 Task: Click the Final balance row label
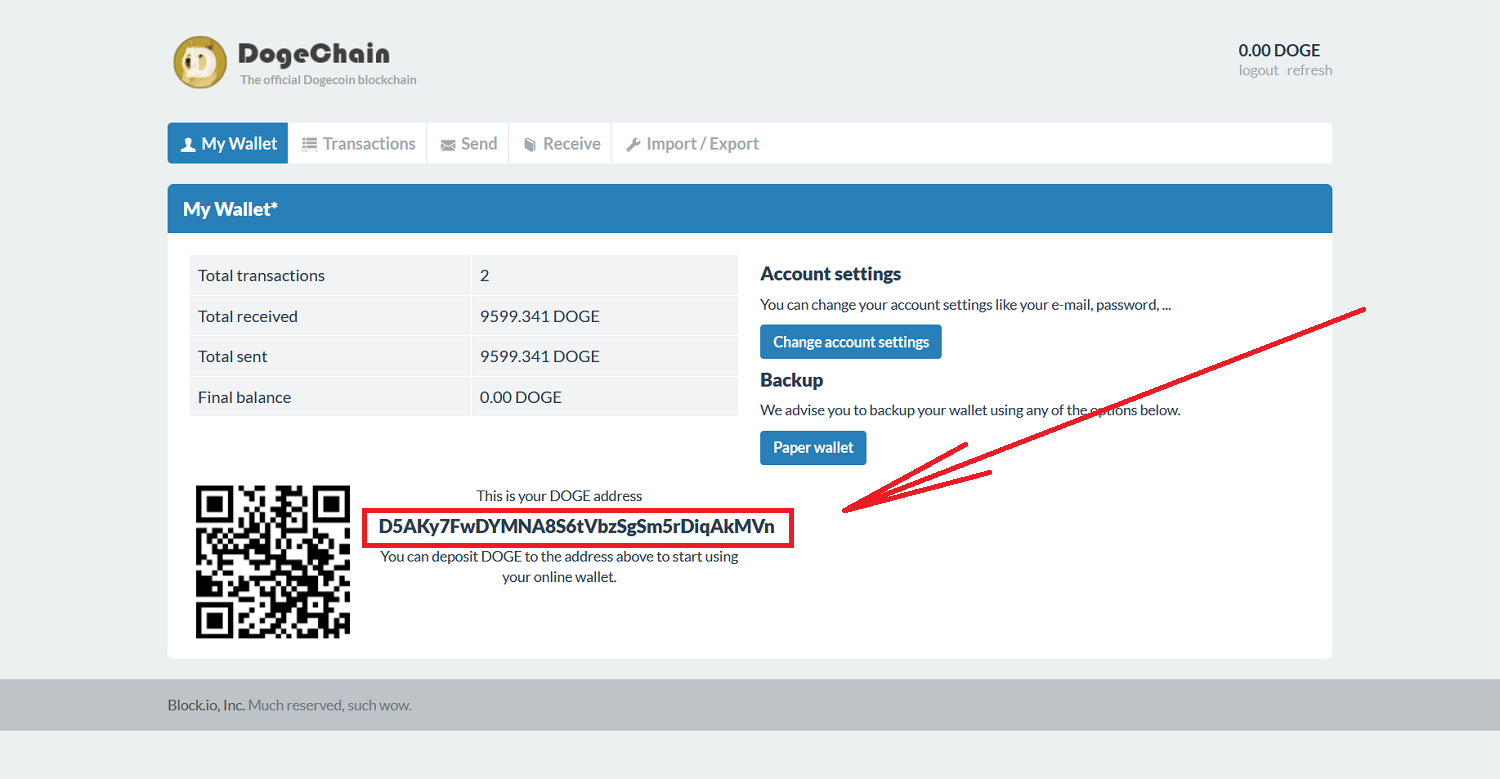244,397
